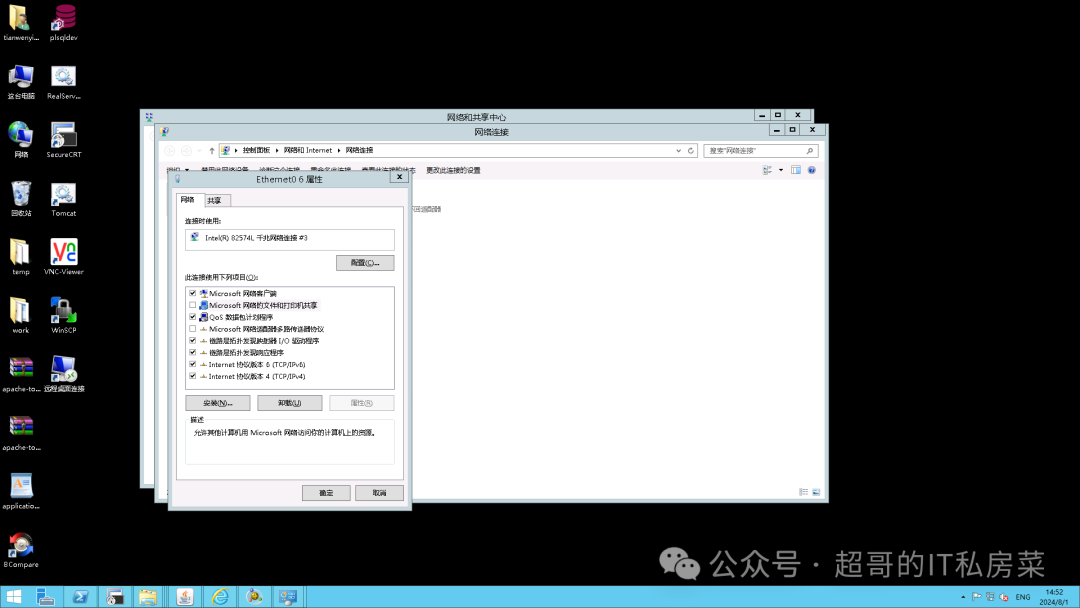Click the 取消 button
This screenshot has height=608, width=1080.
pyautogui.click(x=380, y=493)
